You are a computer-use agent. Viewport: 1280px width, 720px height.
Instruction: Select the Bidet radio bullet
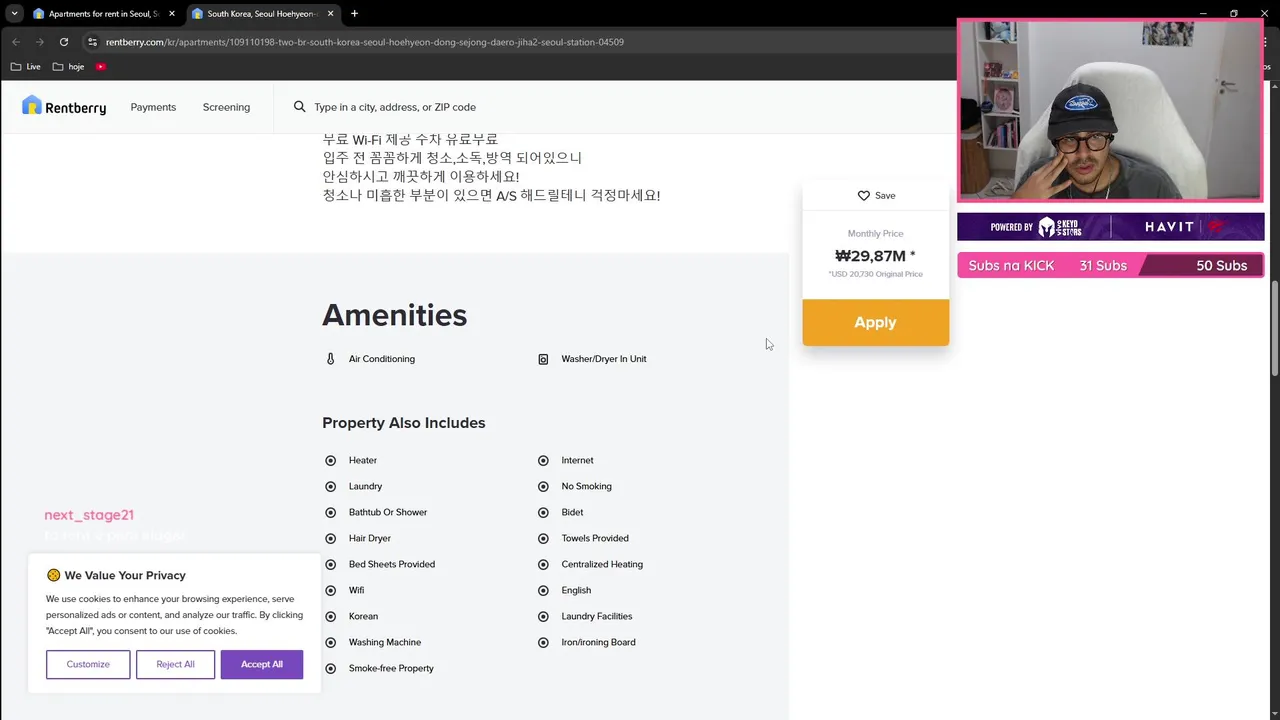pyautogui.click(x=543, y=512)
